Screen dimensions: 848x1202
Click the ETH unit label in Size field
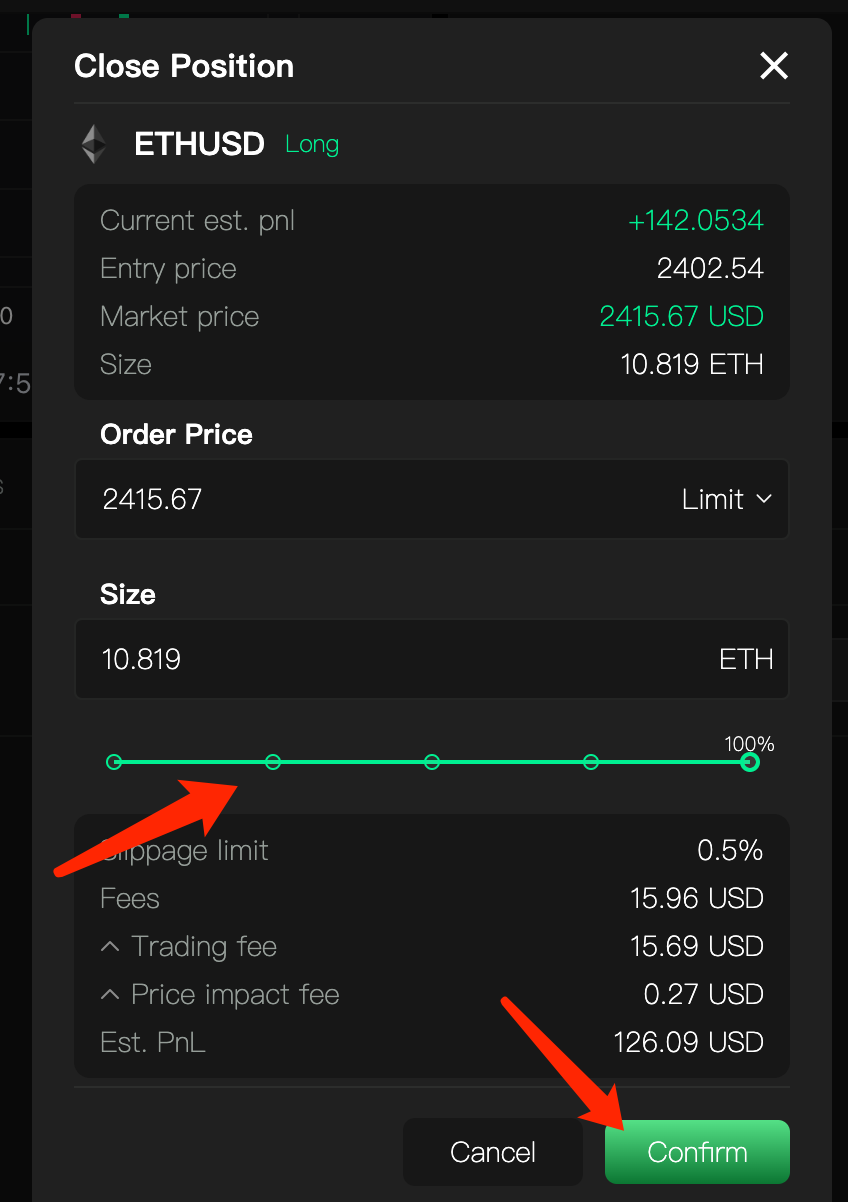[x=746, y=659]
